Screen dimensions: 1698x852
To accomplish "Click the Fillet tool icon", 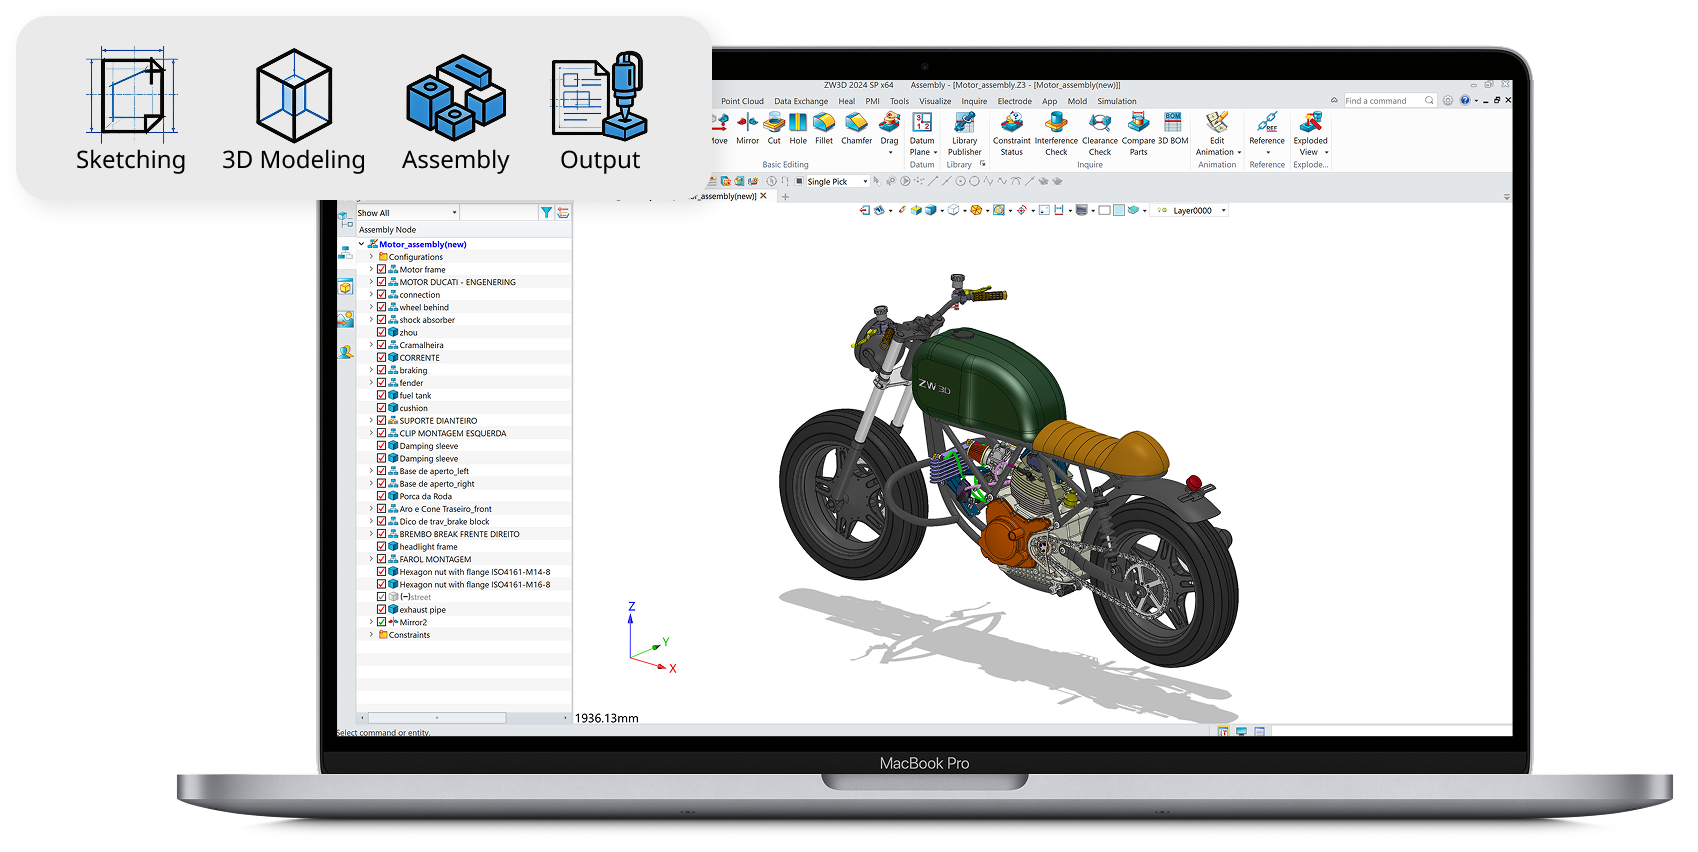I will [824, 123].
